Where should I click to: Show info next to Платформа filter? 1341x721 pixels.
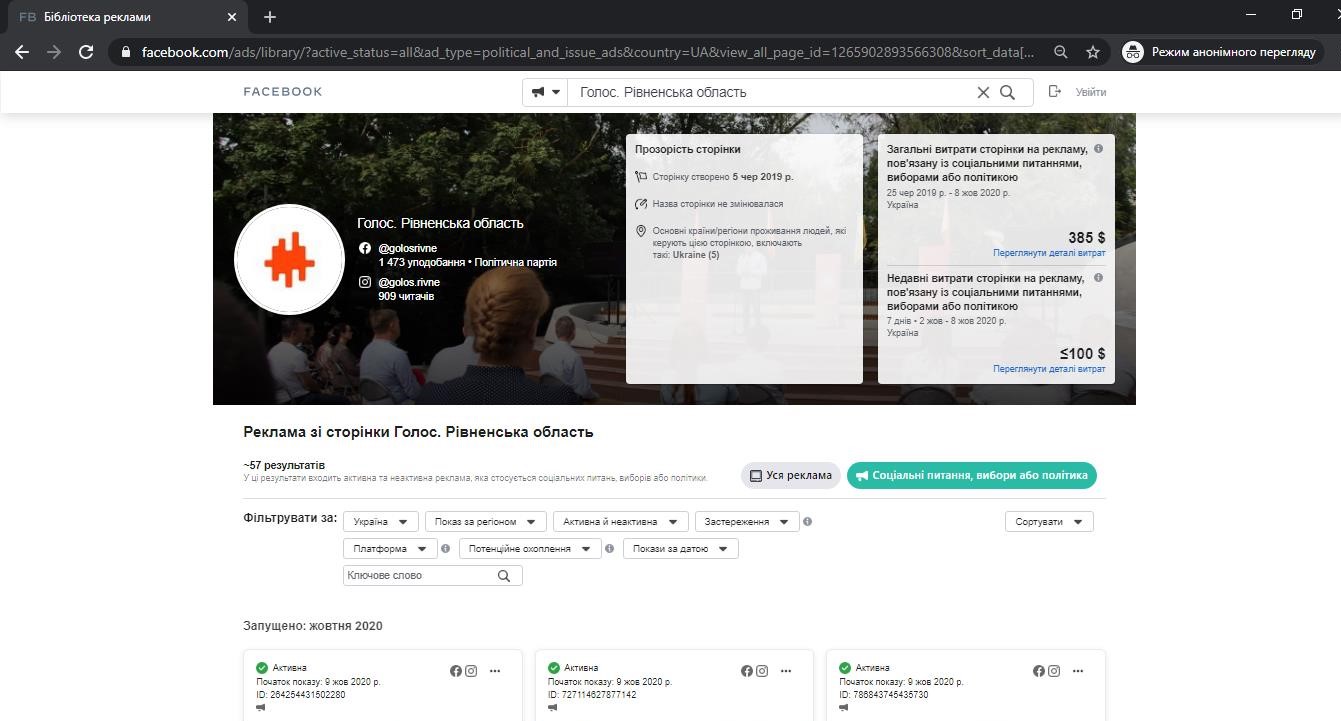pos(446,549)
